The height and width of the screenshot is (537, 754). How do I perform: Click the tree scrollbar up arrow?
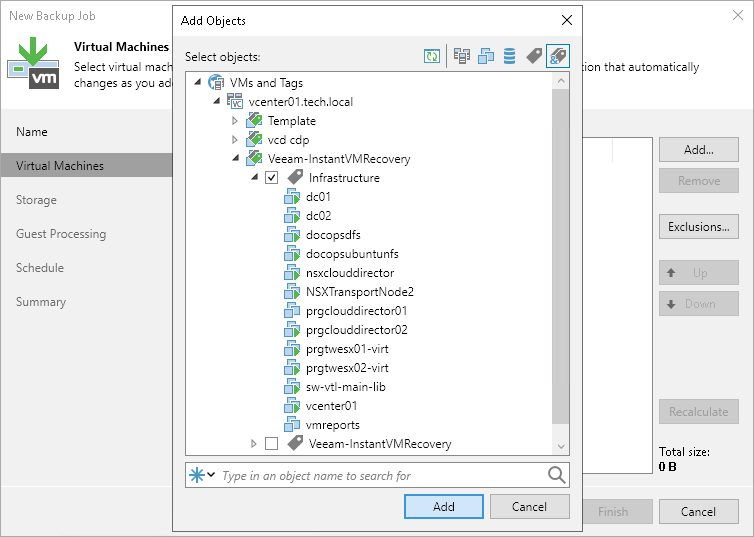coord(561,81)
